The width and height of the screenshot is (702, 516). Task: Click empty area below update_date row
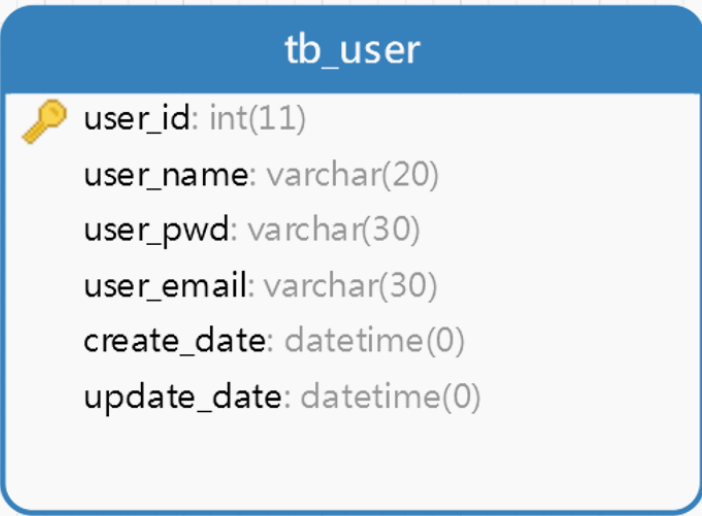click(x=351, y=463)
